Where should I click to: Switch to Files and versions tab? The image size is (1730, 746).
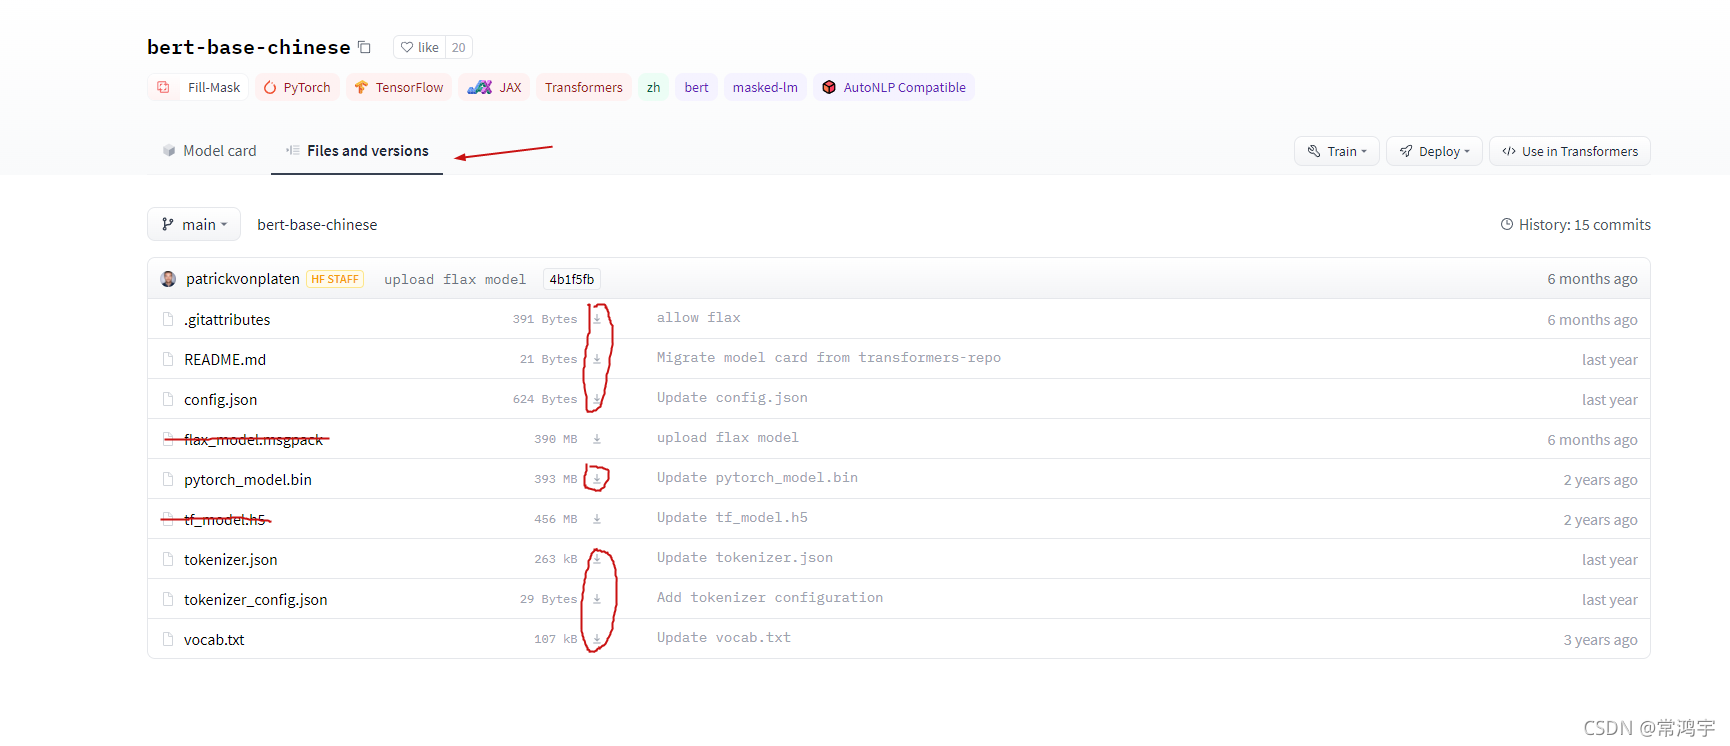click(x=357, y=151)
